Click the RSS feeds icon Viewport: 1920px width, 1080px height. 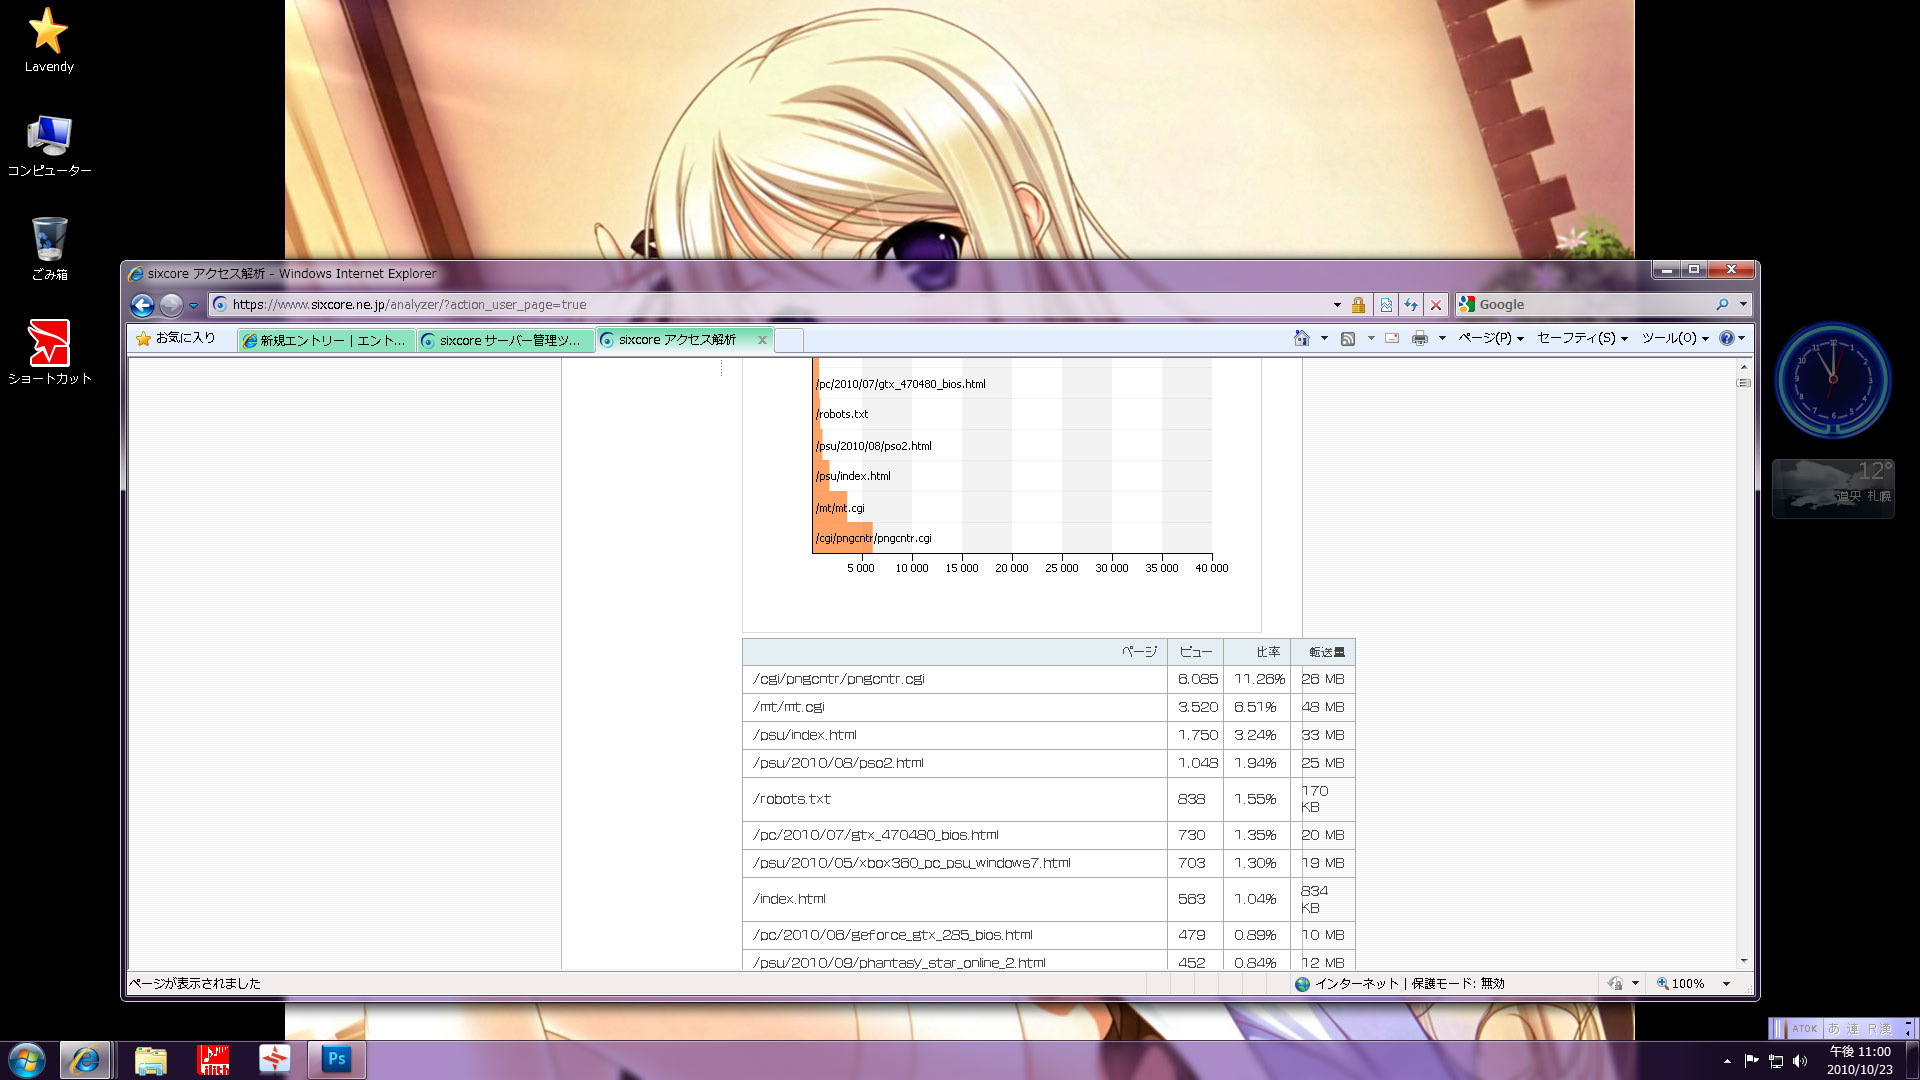point(1348,338)
